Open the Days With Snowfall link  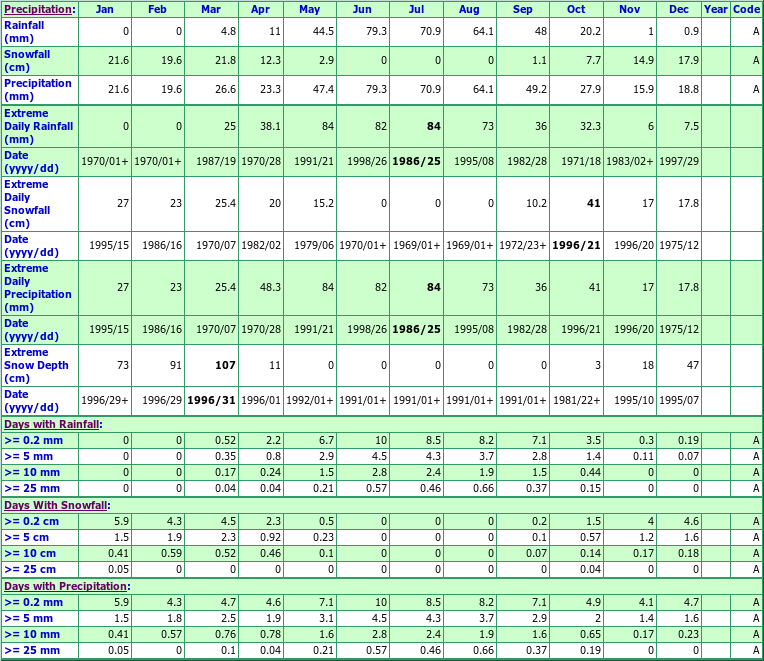(x=56, y=505)
